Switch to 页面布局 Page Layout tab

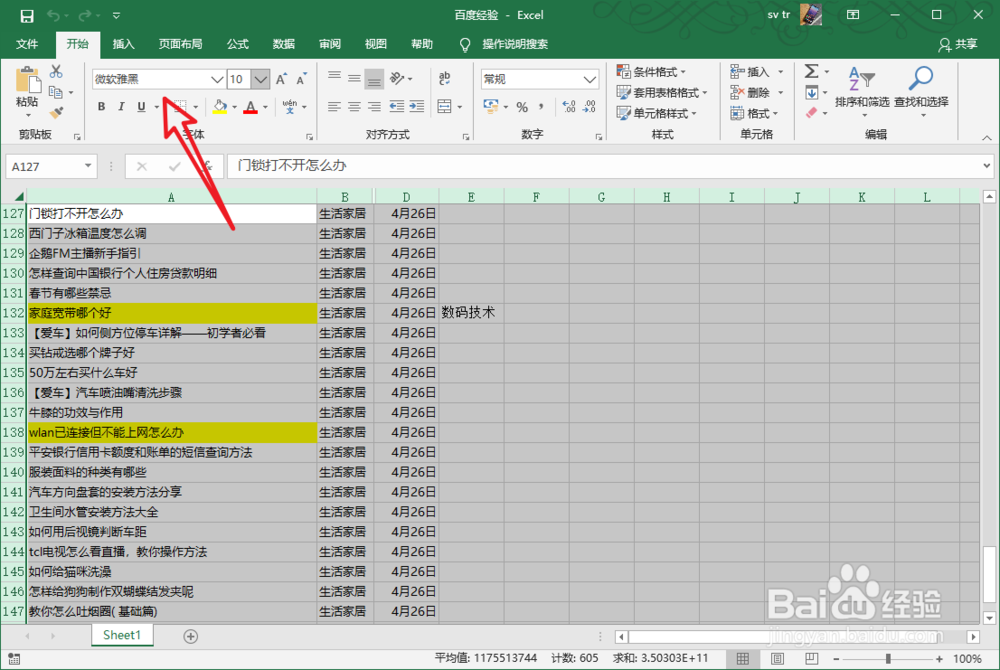[x=180, y=44]
